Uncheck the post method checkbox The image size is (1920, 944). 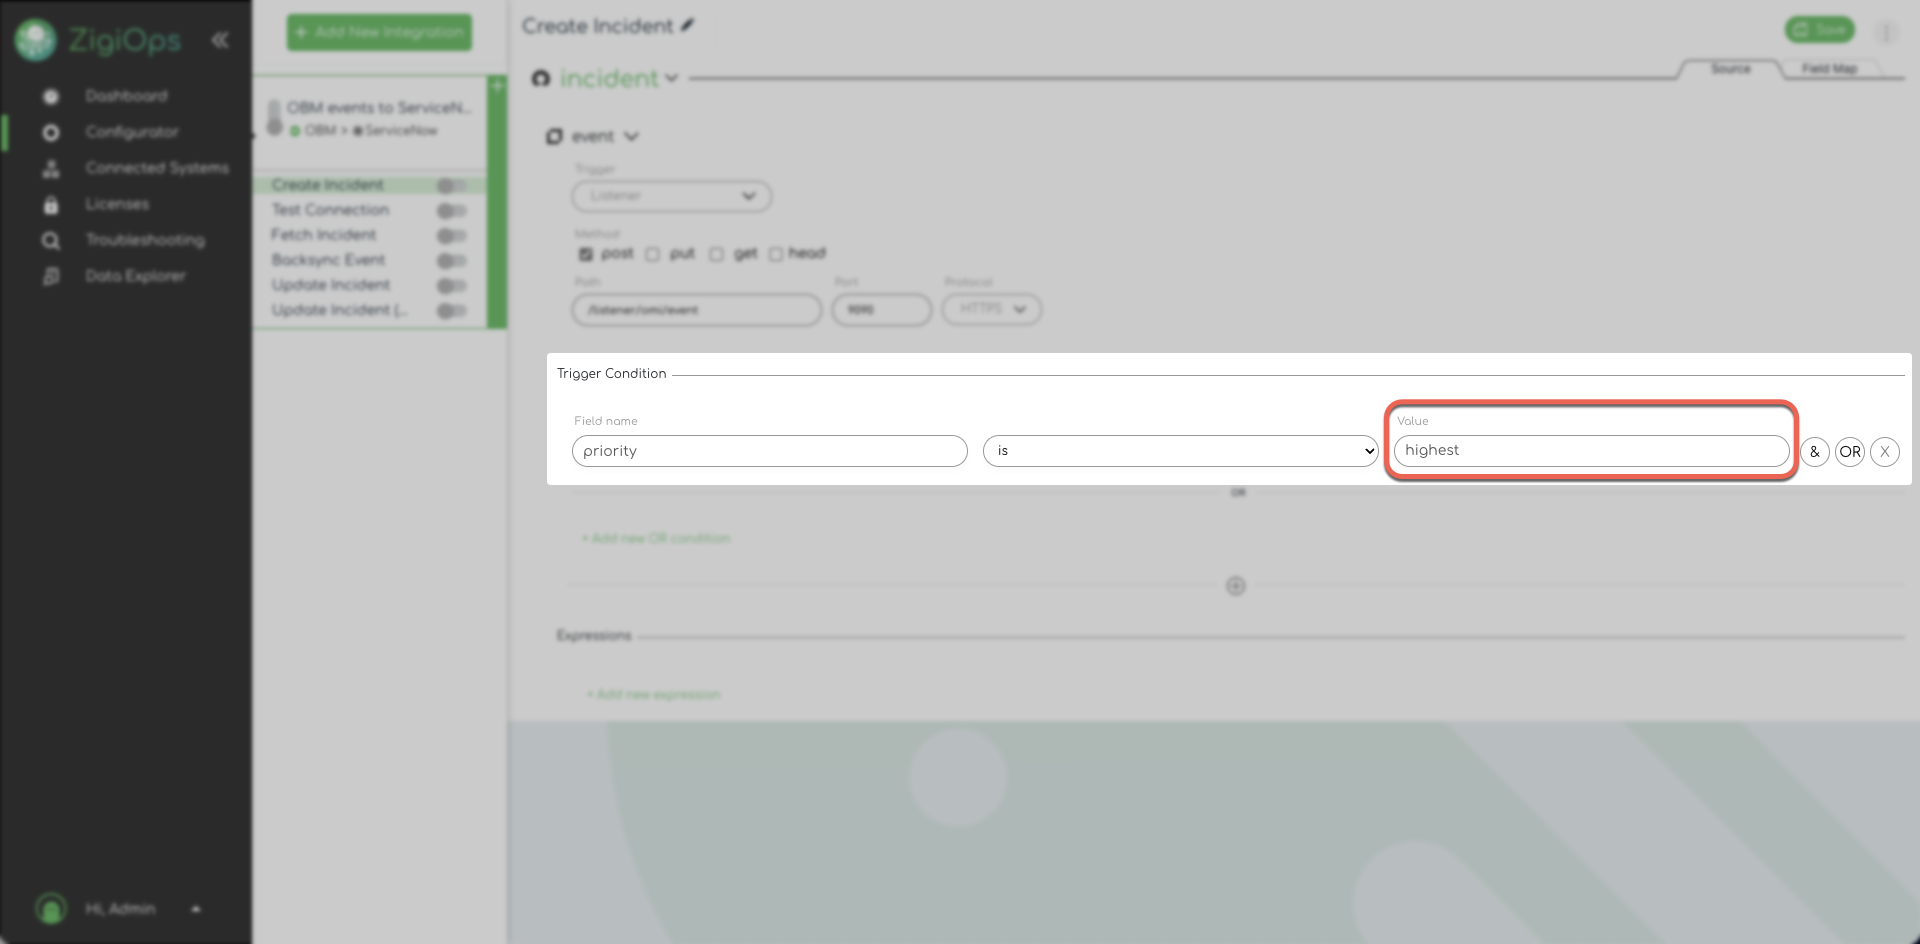[x=586, y=255]
